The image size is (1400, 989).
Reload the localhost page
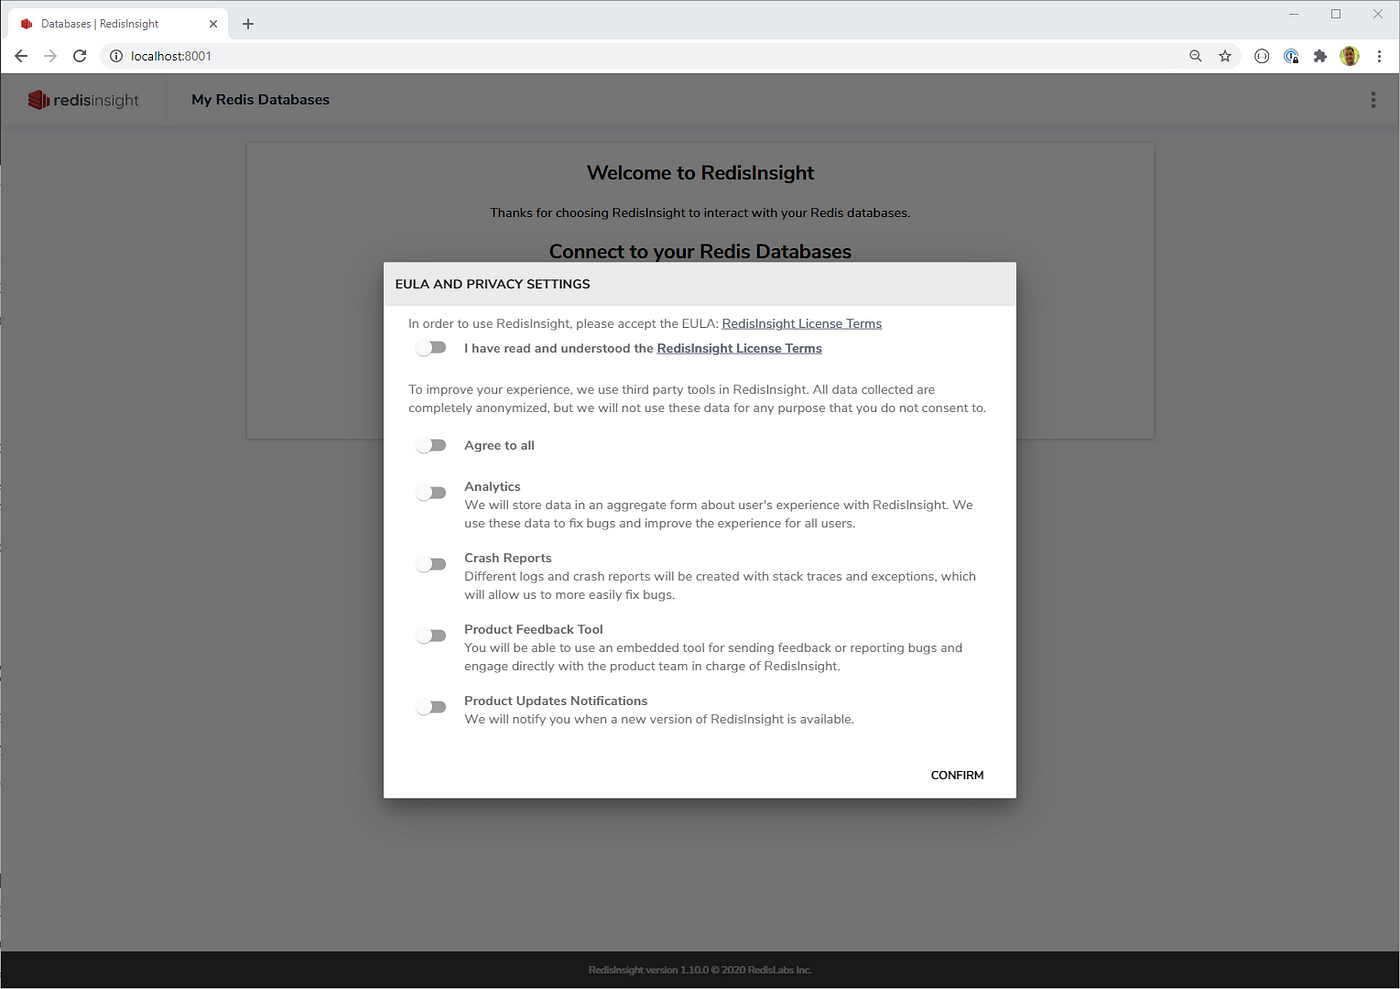(x=80, y=56)
